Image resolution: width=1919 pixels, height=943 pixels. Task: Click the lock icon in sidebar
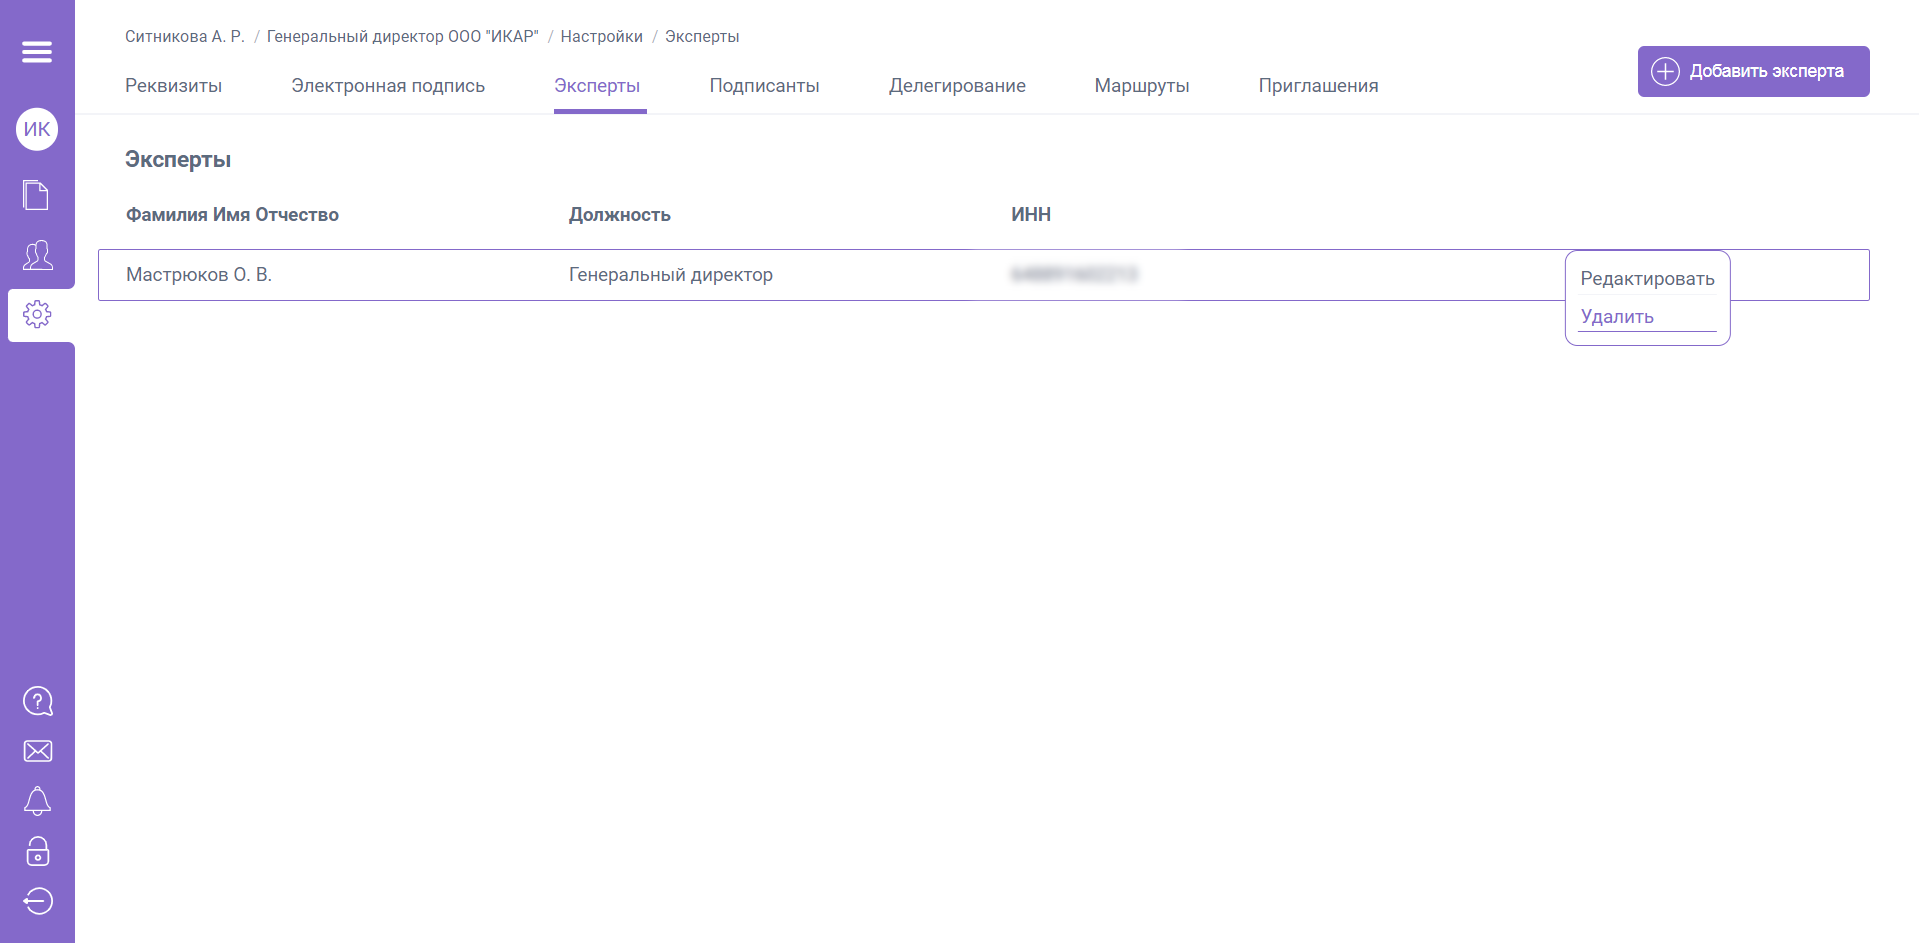pyautogui.click(x=37, y=852)
